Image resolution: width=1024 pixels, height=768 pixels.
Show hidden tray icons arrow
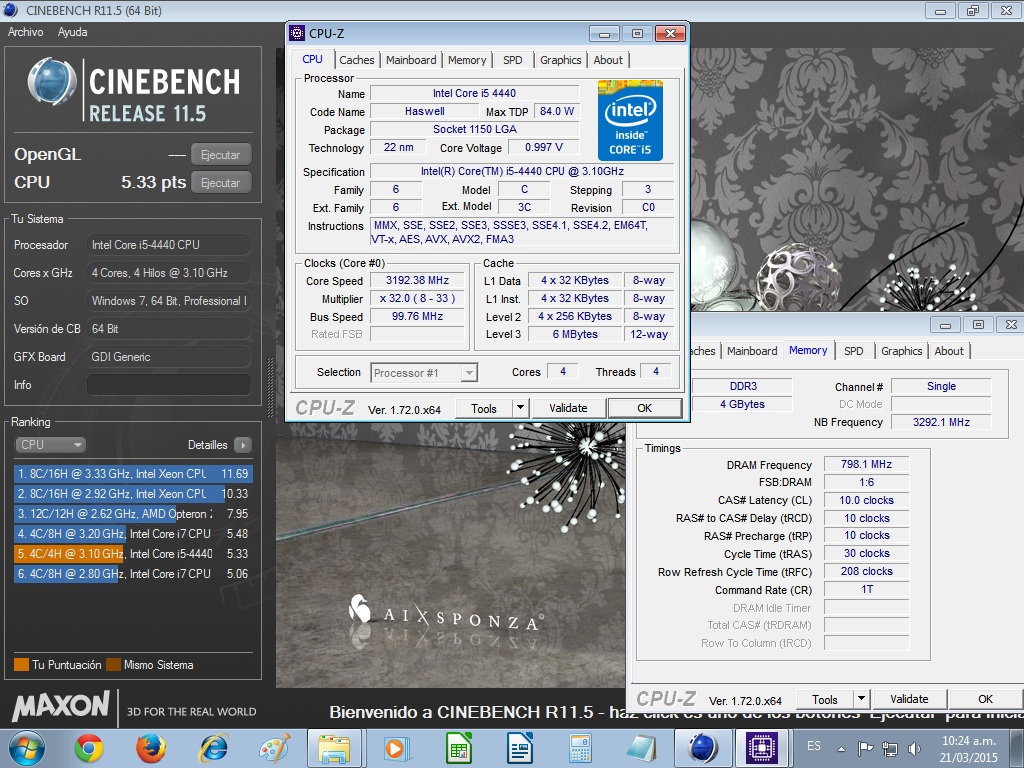click(x=841, y=749)
